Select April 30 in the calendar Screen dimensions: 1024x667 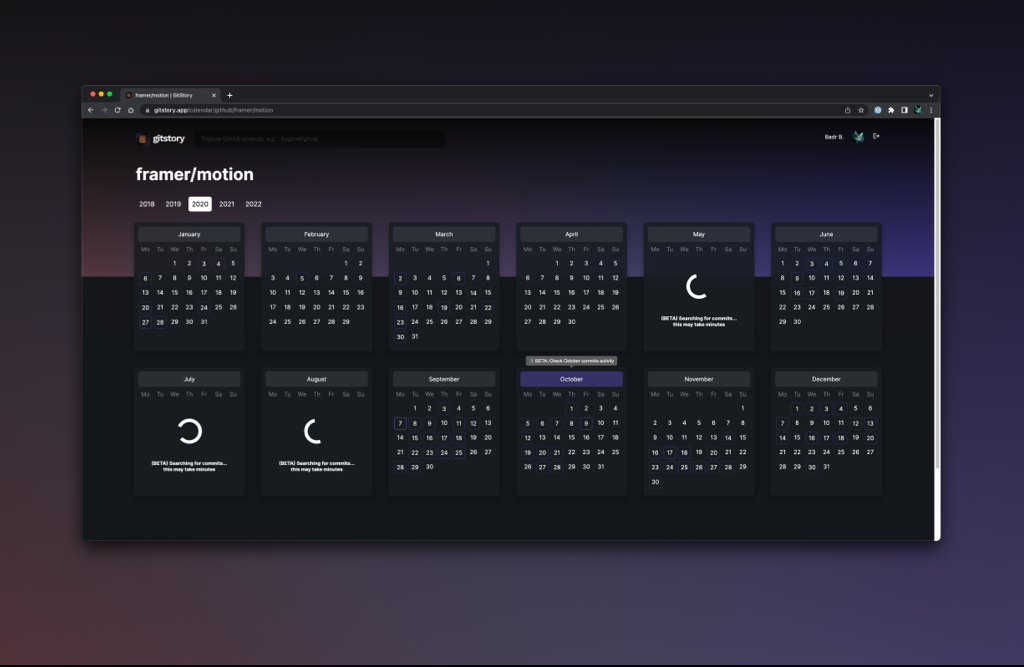571,322
